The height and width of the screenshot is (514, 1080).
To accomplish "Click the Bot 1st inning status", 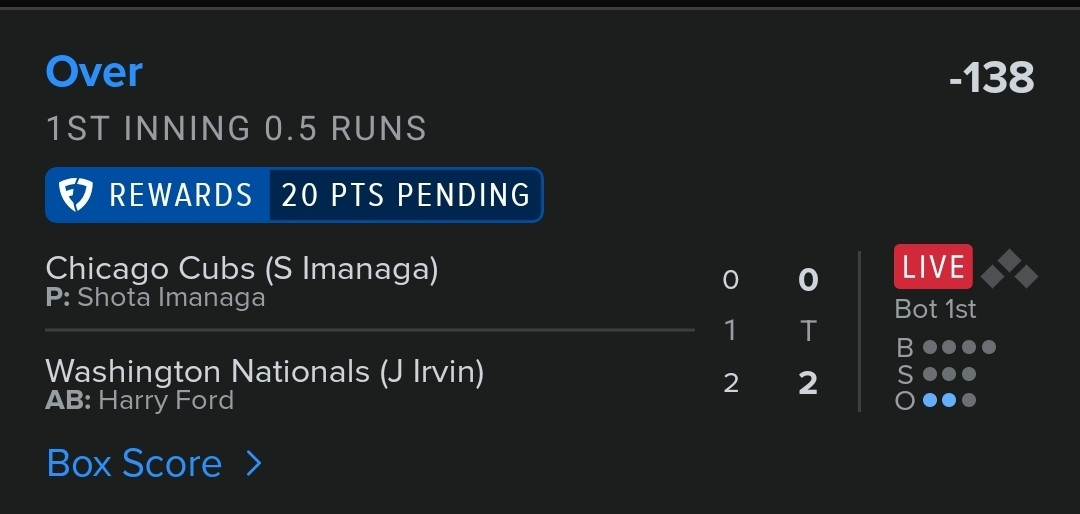I will tap(935, 309).
